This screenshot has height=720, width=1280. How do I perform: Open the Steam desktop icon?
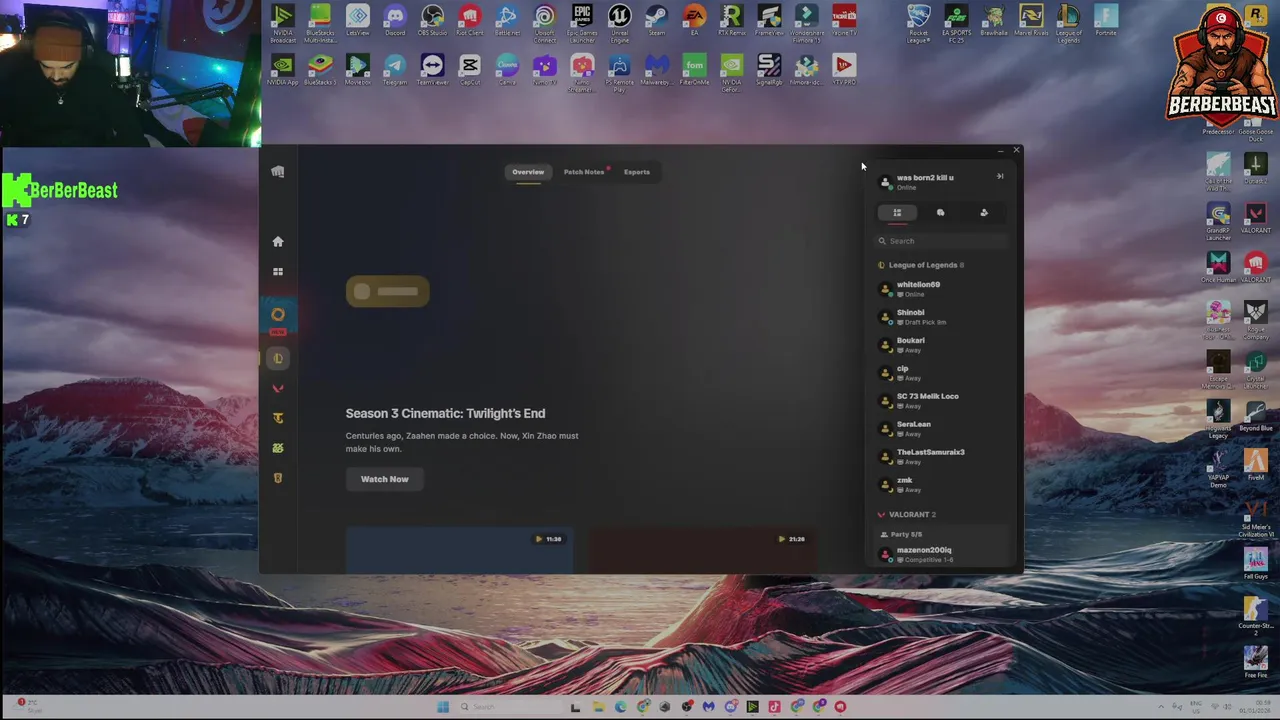coord(657,22)
